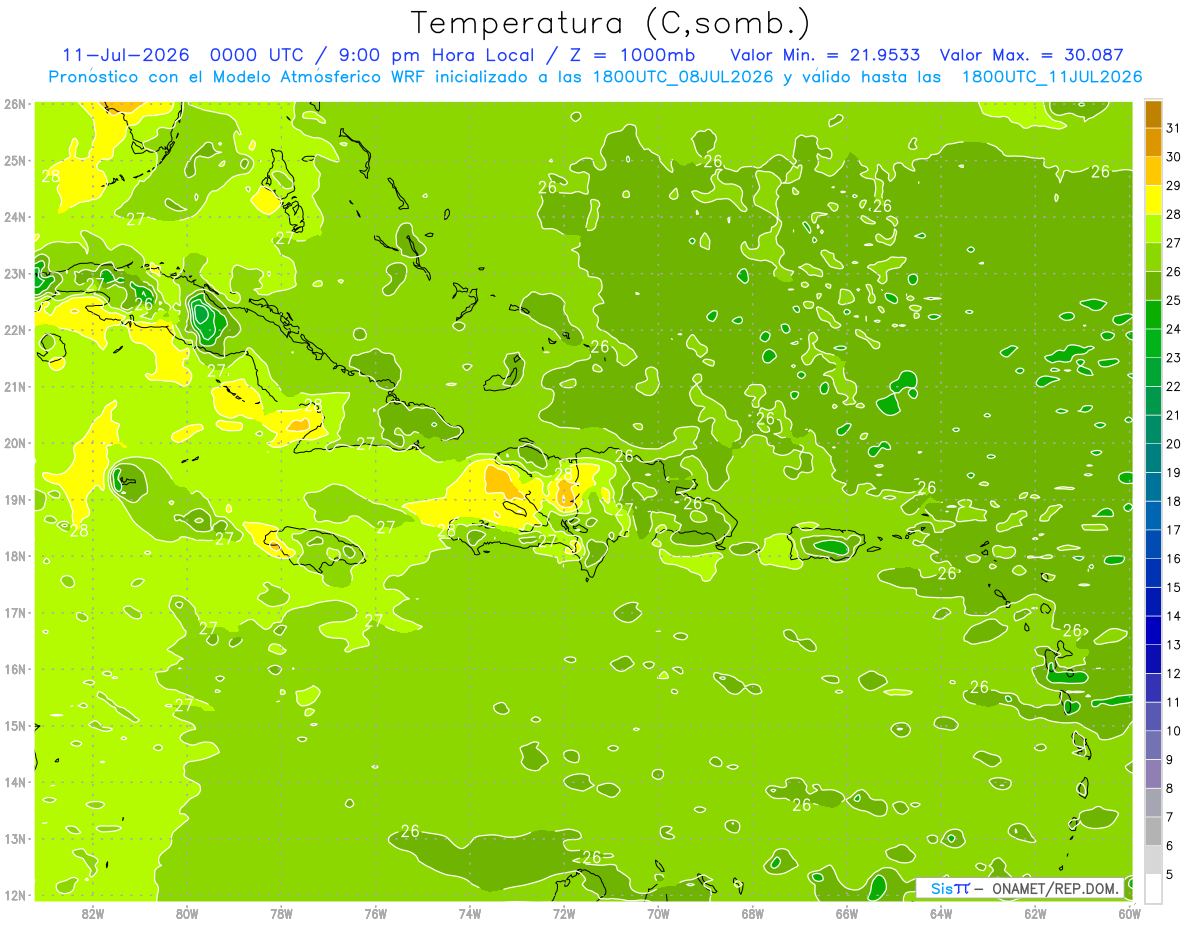Click the 62W longitude axis label
Image resolution: width=1200 pixels, height=927 pixels.
[1035, 913]
